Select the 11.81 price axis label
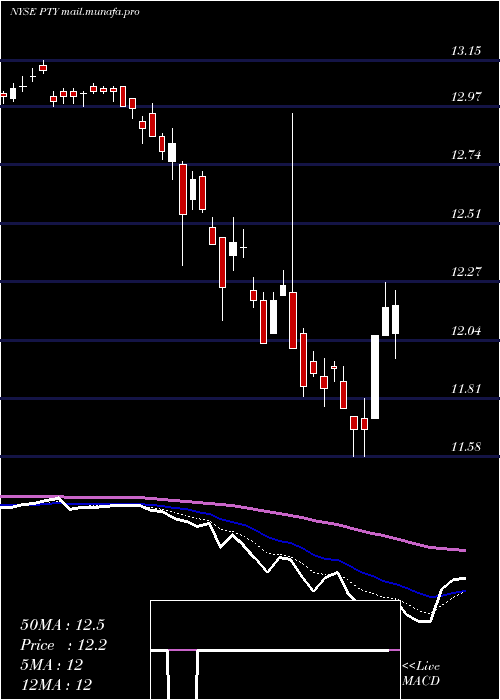Image resolution: width=500 pixels, height=700 pixels. [466, 388]
